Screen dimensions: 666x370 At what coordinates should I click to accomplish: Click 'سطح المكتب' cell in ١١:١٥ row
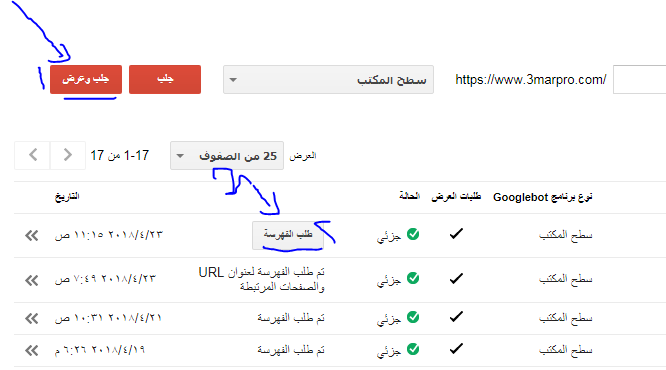click(565, 235)
